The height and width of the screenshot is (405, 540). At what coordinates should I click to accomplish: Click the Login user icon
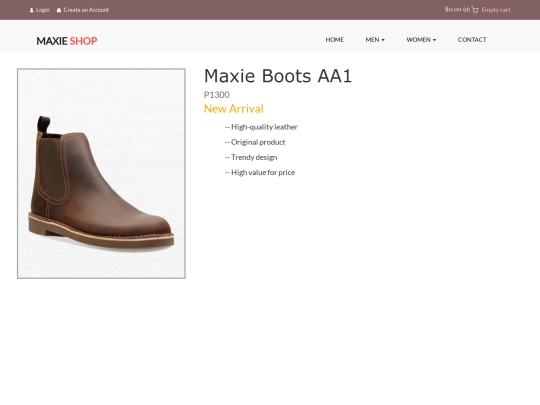click(x=32, y=10)
